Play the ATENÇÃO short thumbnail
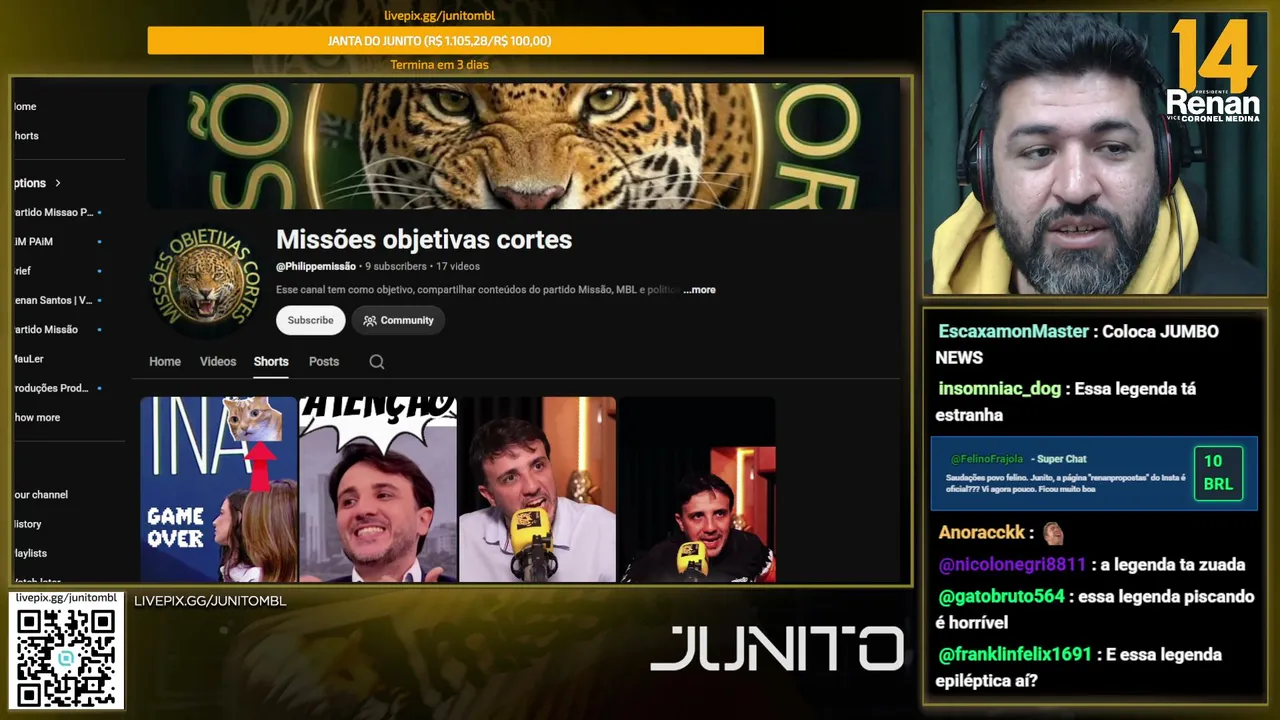1280x720 pixels. click(x=378, y=489)
